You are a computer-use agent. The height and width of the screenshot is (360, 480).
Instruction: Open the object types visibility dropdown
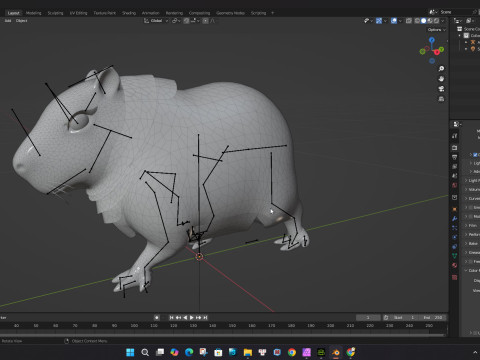click(368, 21)
